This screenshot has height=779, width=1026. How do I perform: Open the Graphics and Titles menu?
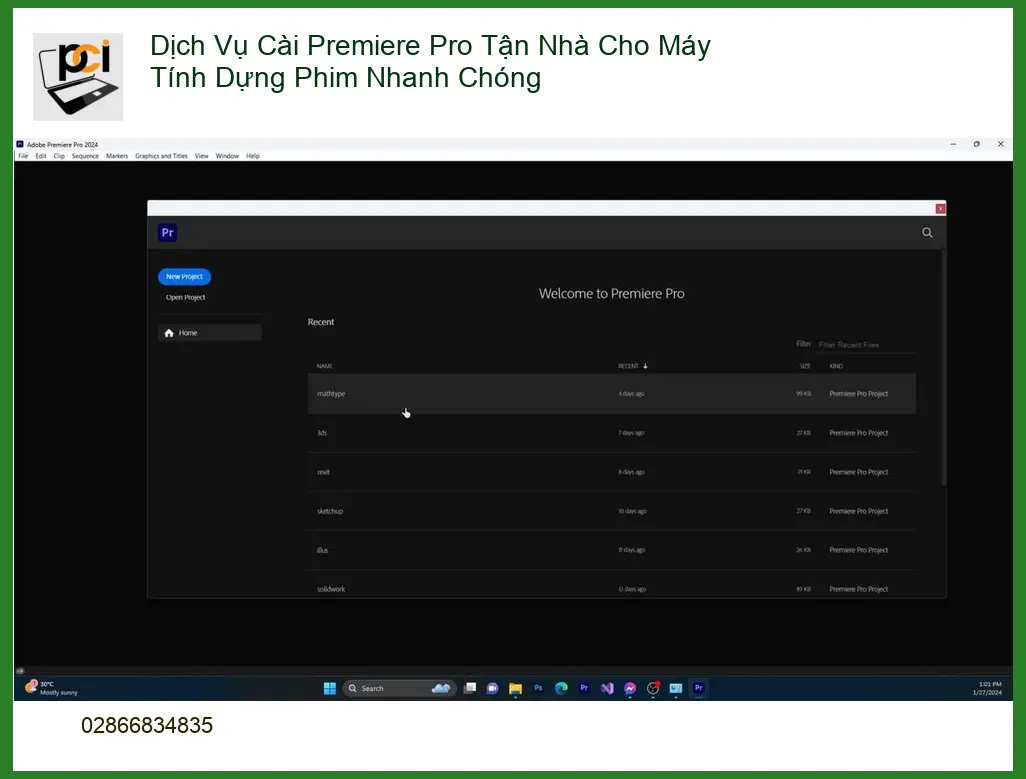pyautogui.click(x=161, y=156)
